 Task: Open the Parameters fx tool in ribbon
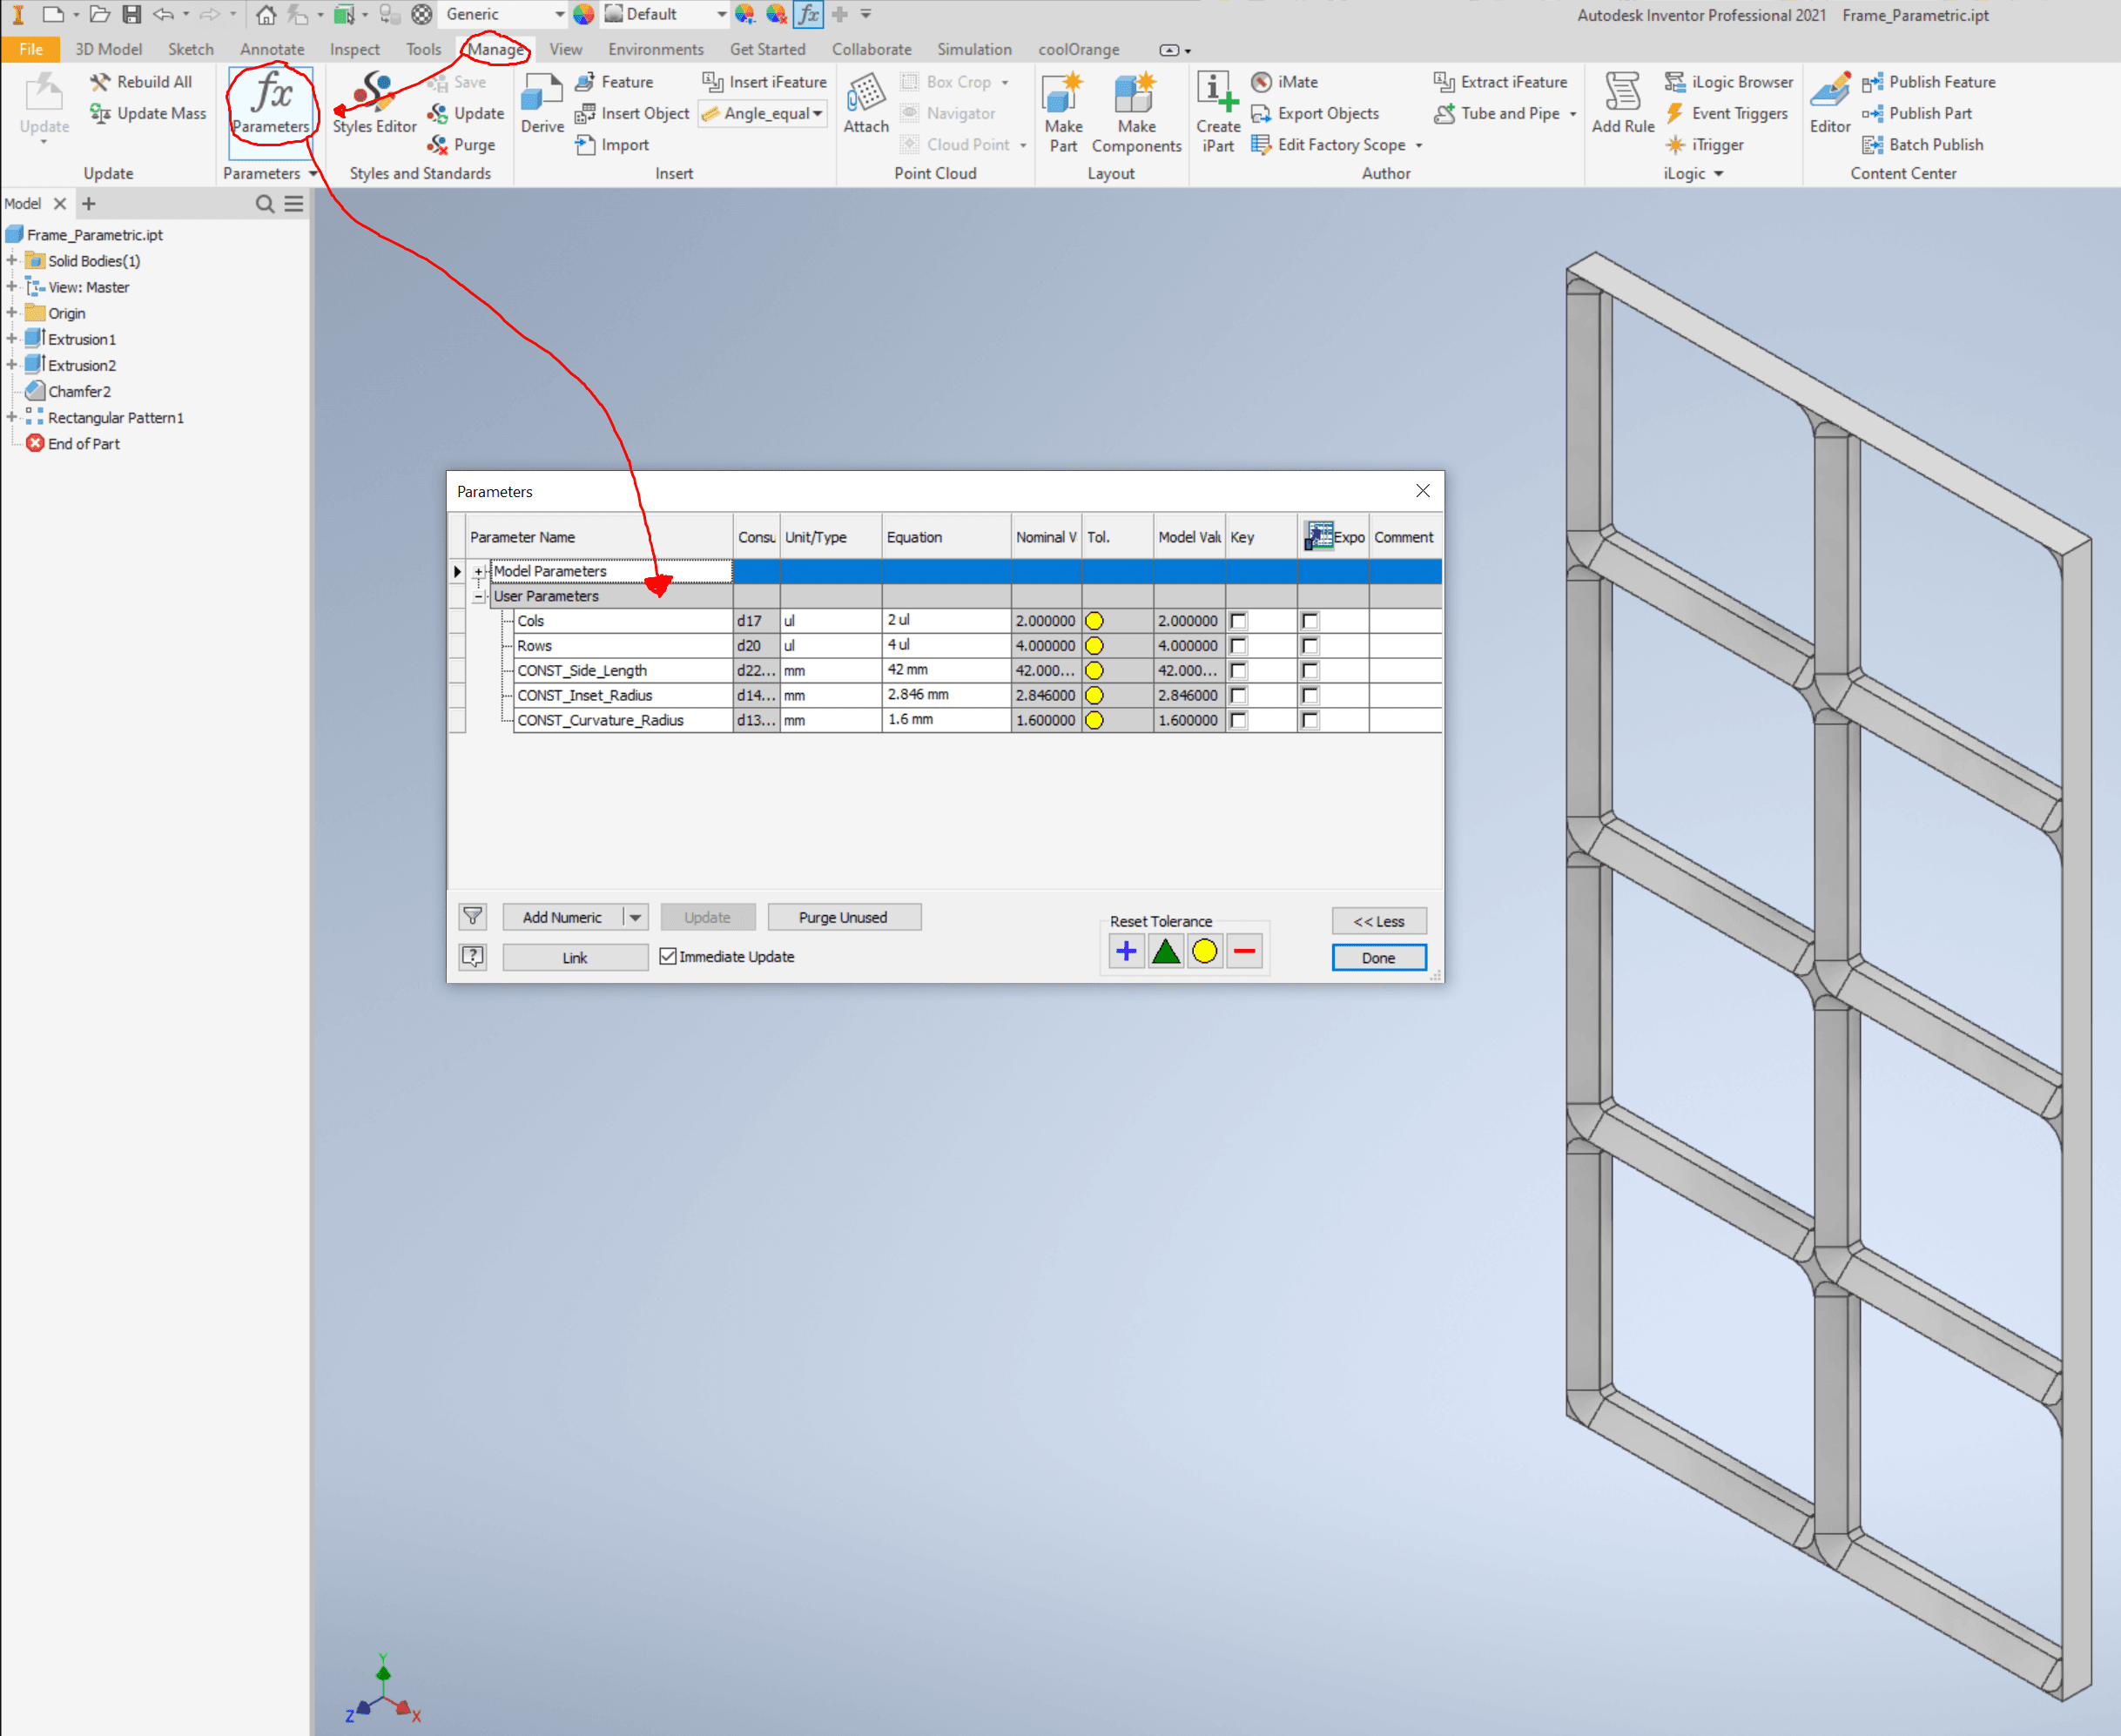(270, 103)
